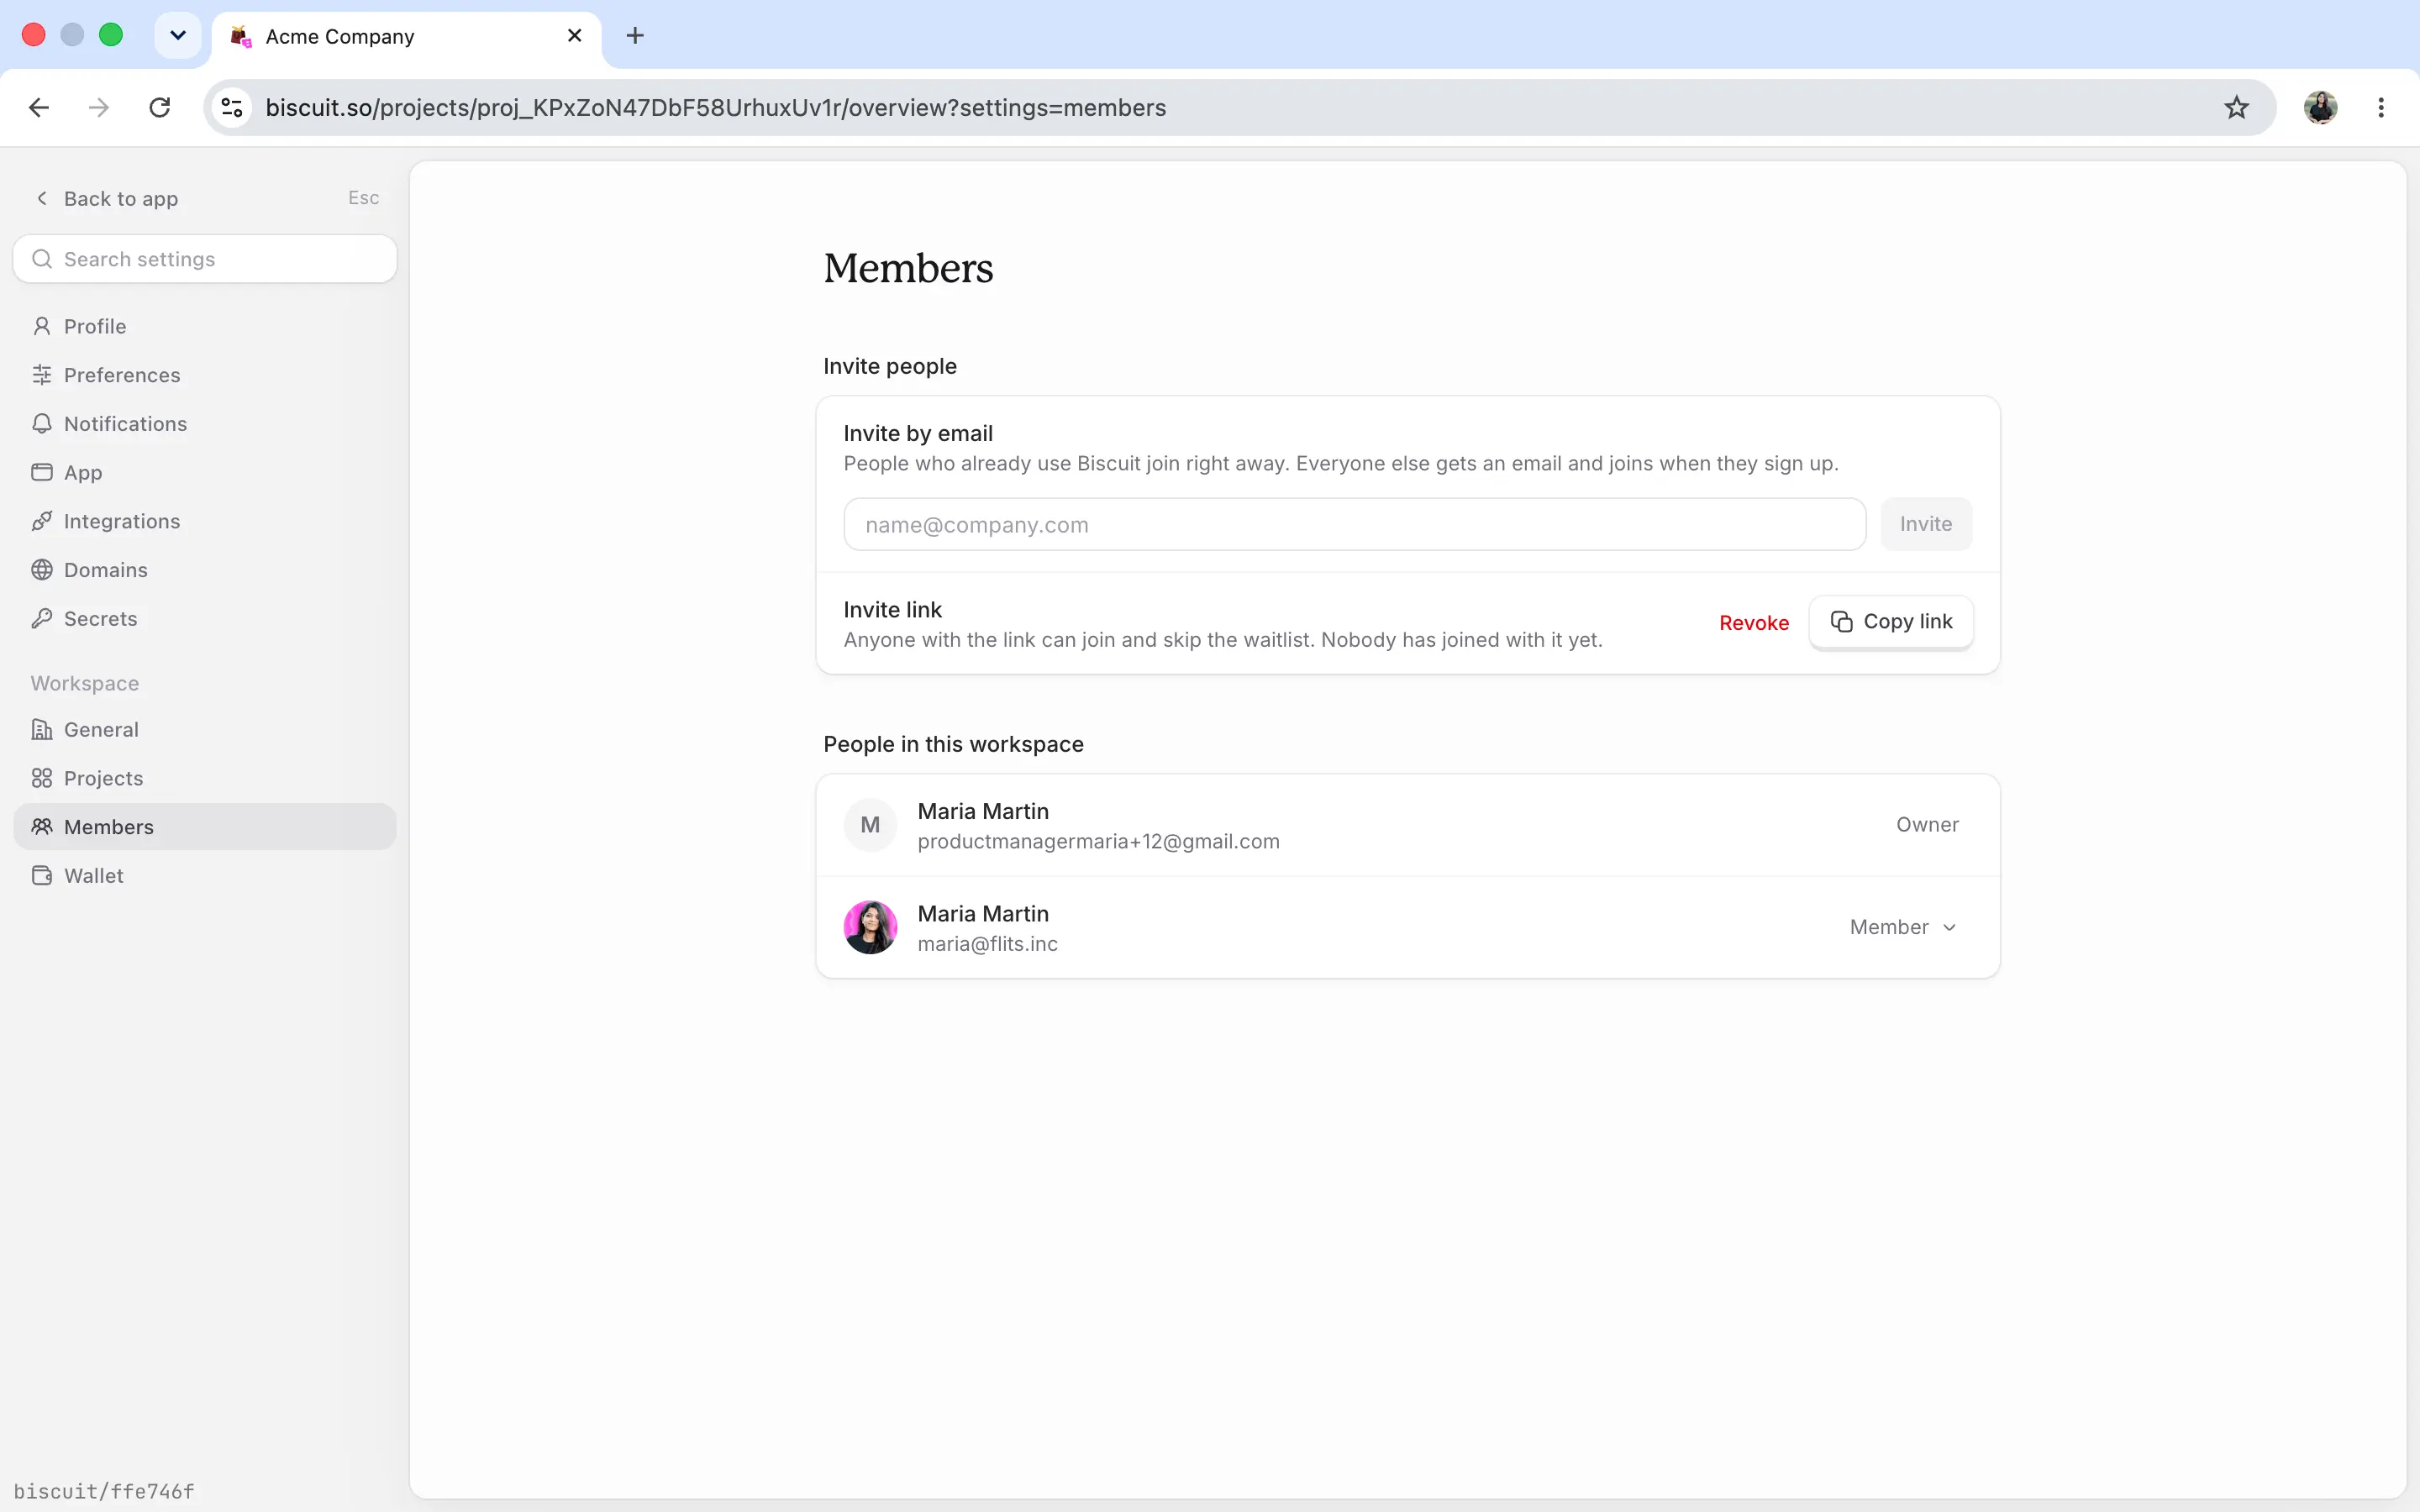Image resolution: width=2420 pixels, height=1512 pixels.
Task: Click the biscuit/ffe746f version text
Action: click(x=104, y=1491)
